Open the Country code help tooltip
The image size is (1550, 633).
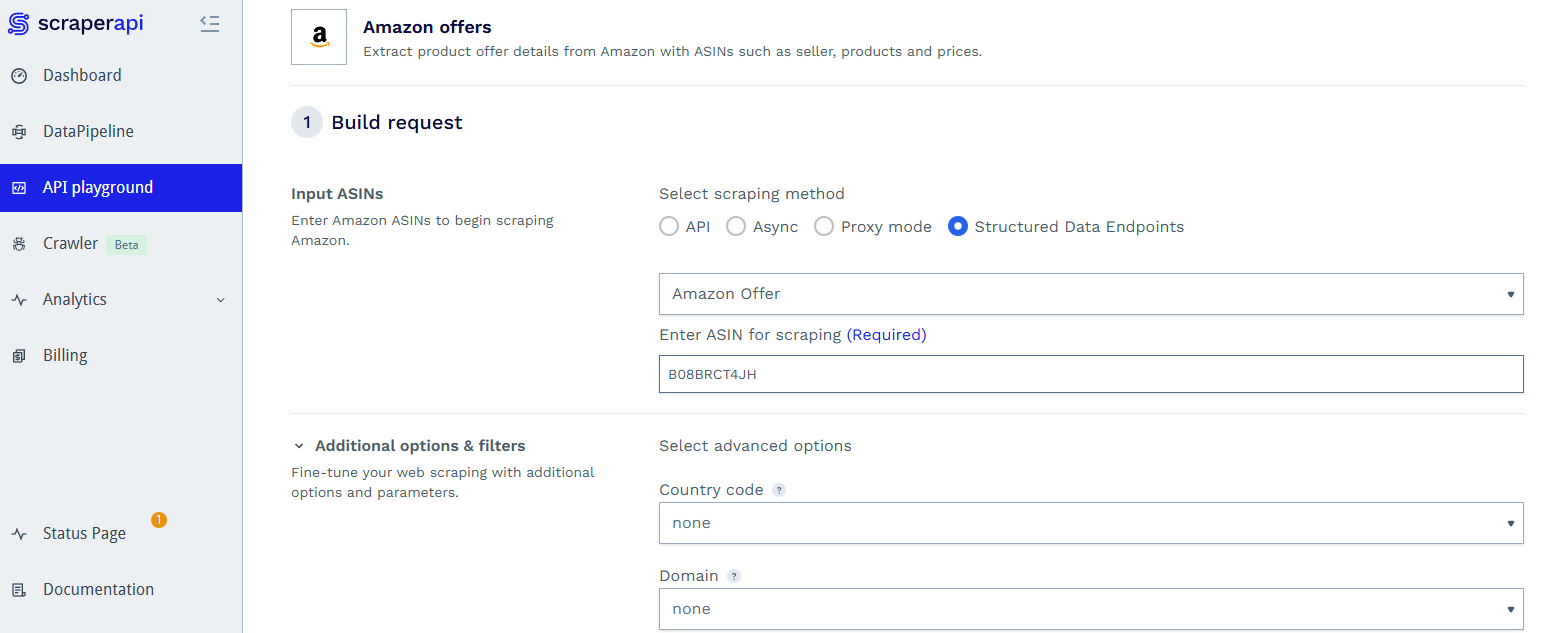[779, 489]
